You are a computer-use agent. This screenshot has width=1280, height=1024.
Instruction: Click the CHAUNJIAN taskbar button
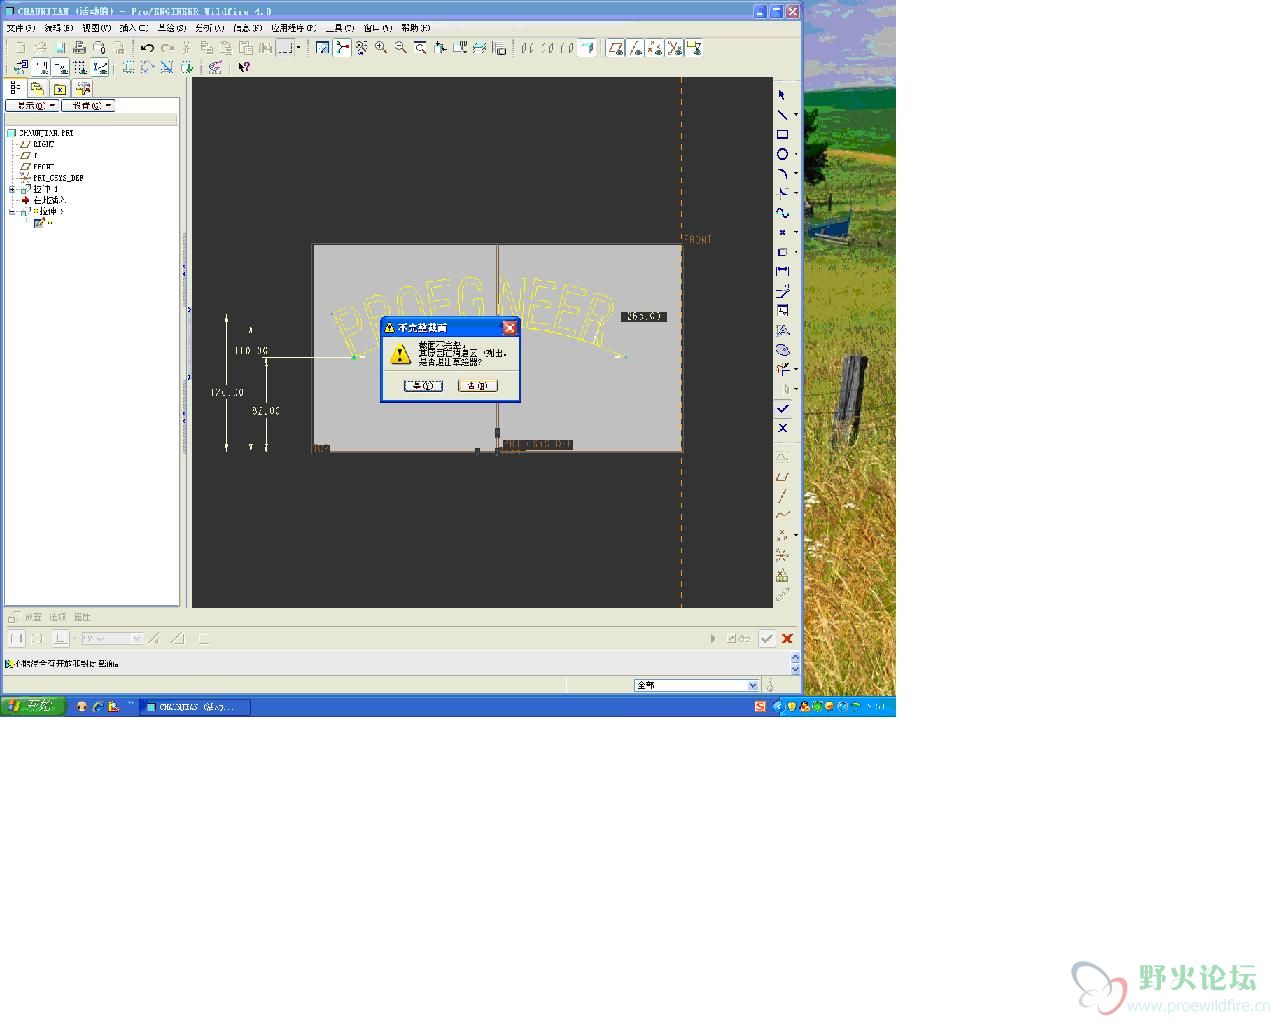[x=194, y=707]
